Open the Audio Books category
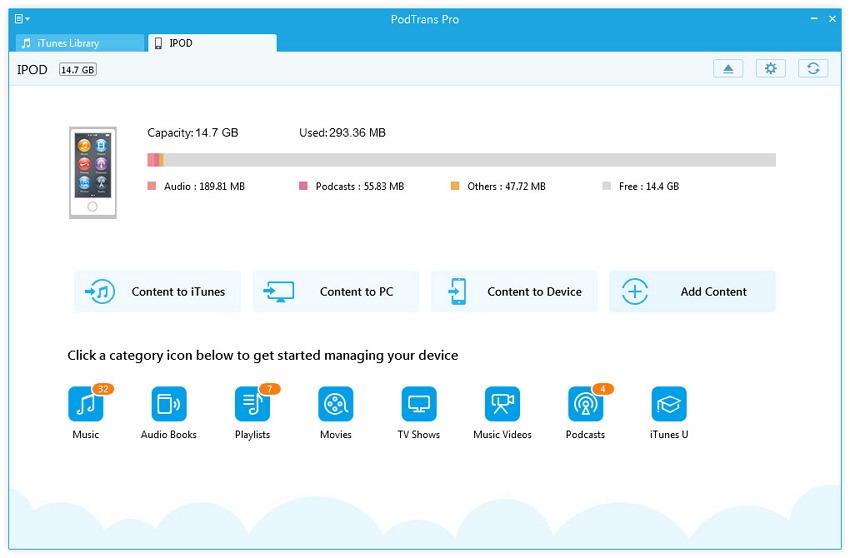The width and height of the screenshot is (850, 558). coord(169,404)
